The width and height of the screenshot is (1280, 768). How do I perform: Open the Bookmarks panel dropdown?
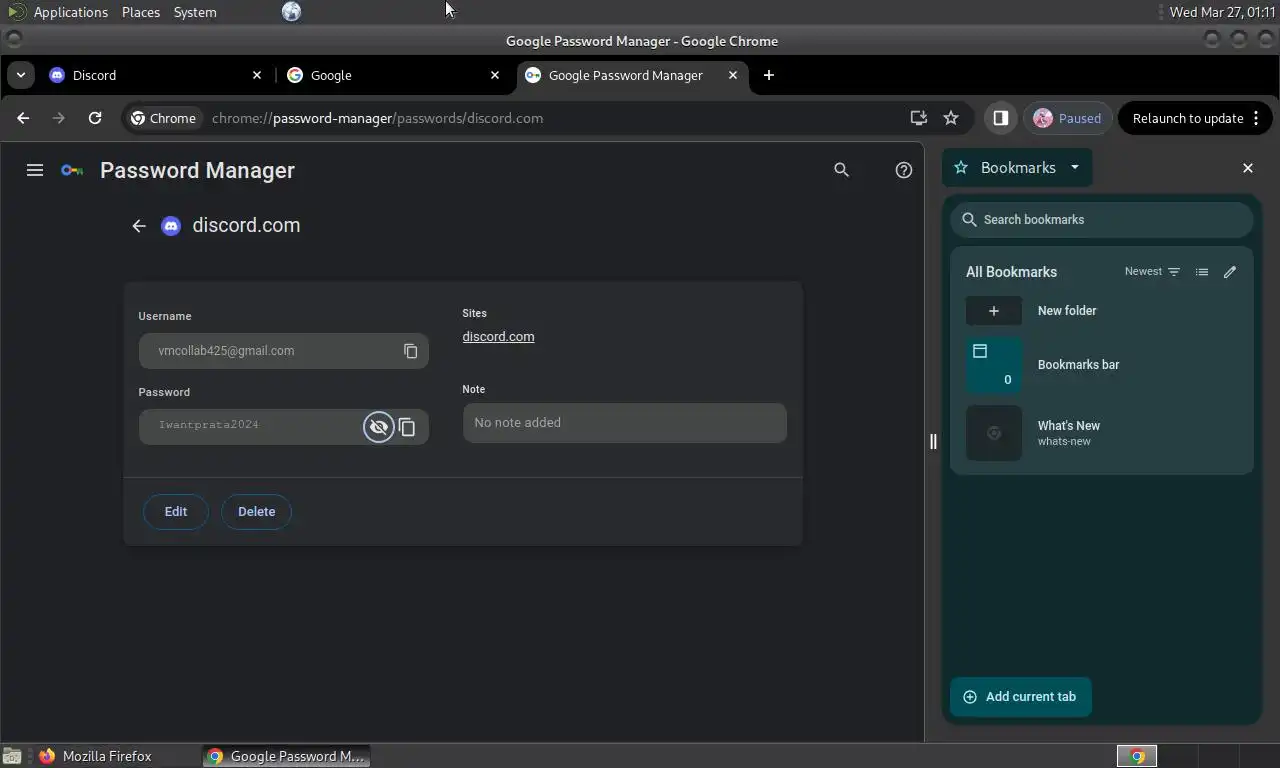click(x=1075, y=168)
